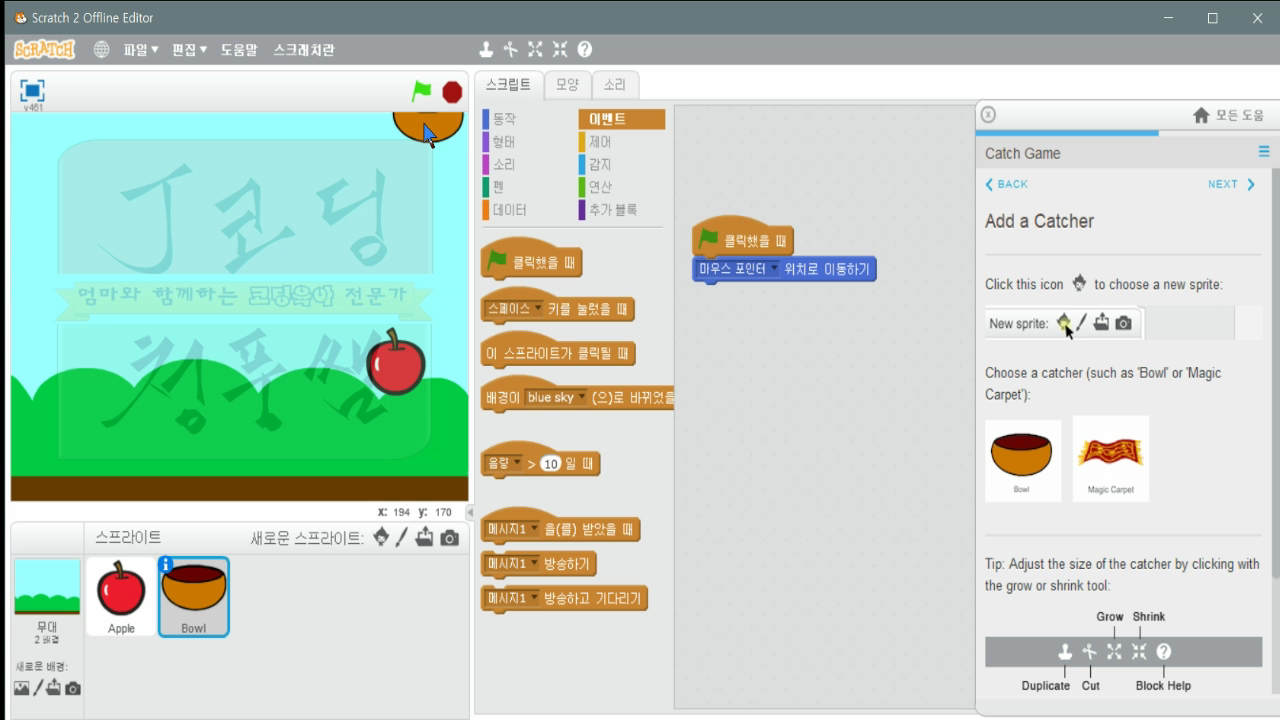Select the Apple sprite thumbnail
Screen dimensions: 1280x720
click(x=121, y=596)
